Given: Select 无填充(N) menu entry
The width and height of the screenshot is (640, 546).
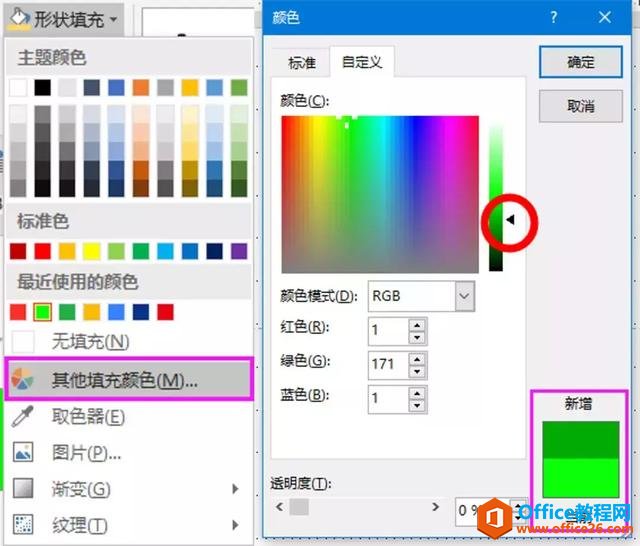Looking at the screenshot, I should (129, 342).
